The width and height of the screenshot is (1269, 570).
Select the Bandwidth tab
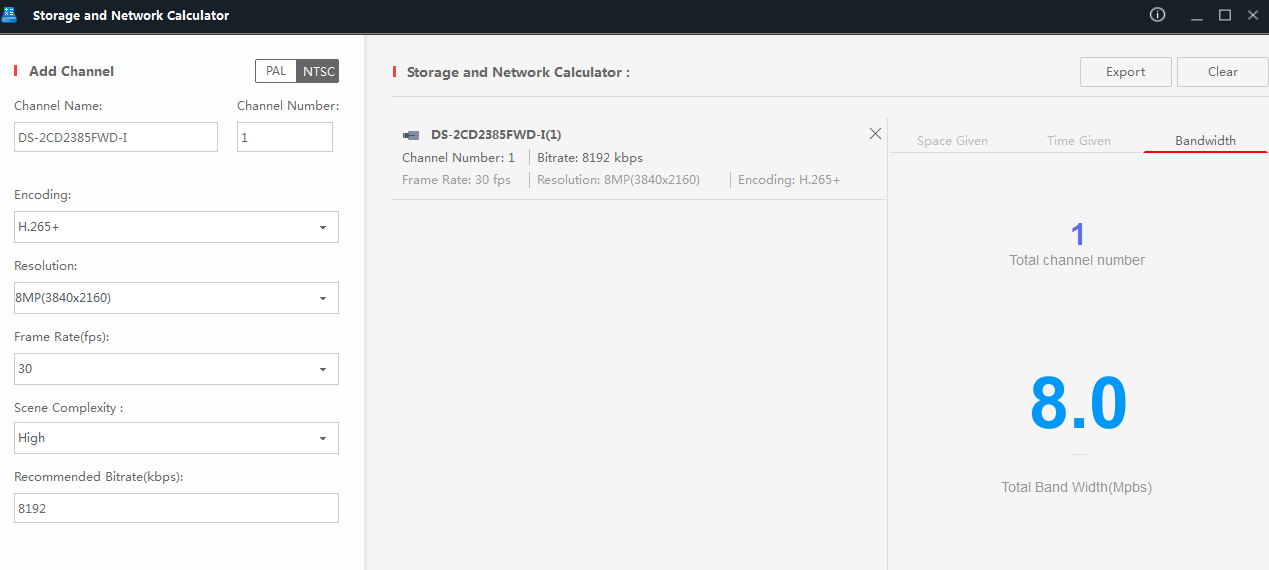1205,141
